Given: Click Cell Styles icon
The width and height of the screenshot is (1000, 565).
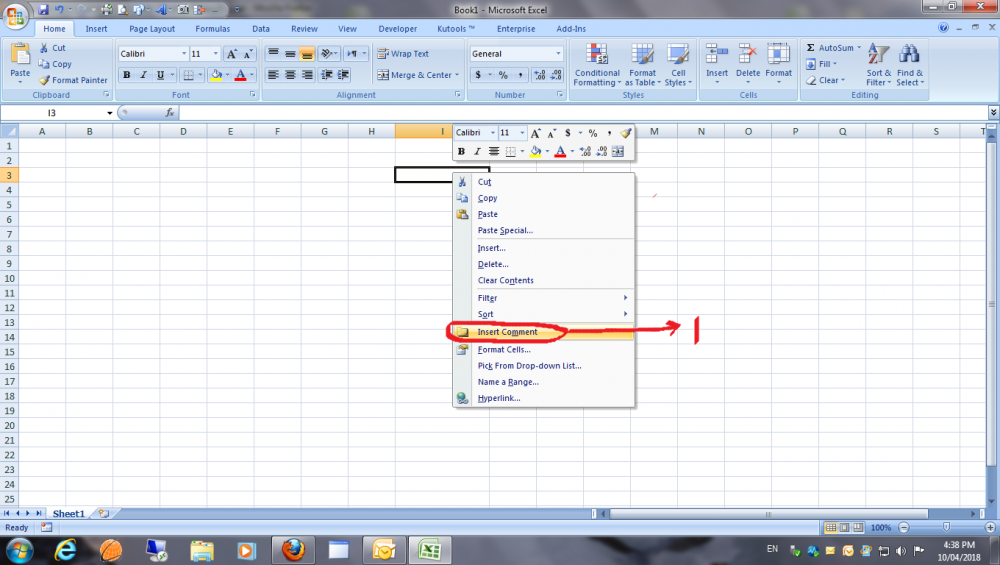Looking at the screenshot, I should (x=678, y=55).
